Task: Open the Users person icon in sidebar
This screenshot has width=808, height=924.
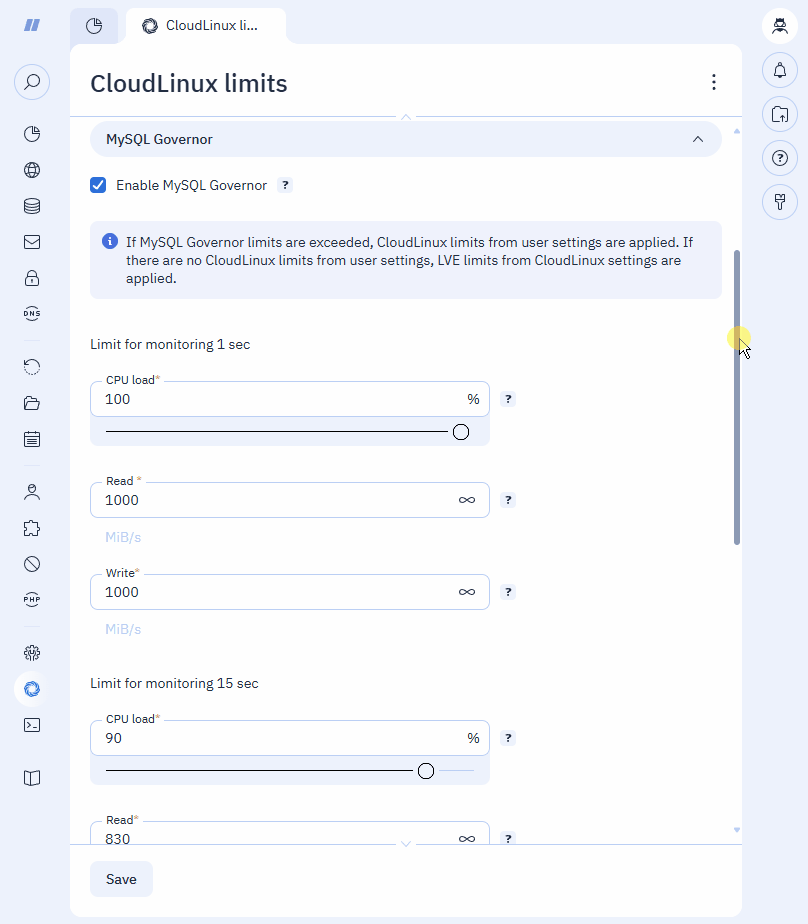Action: pos(32,493)
